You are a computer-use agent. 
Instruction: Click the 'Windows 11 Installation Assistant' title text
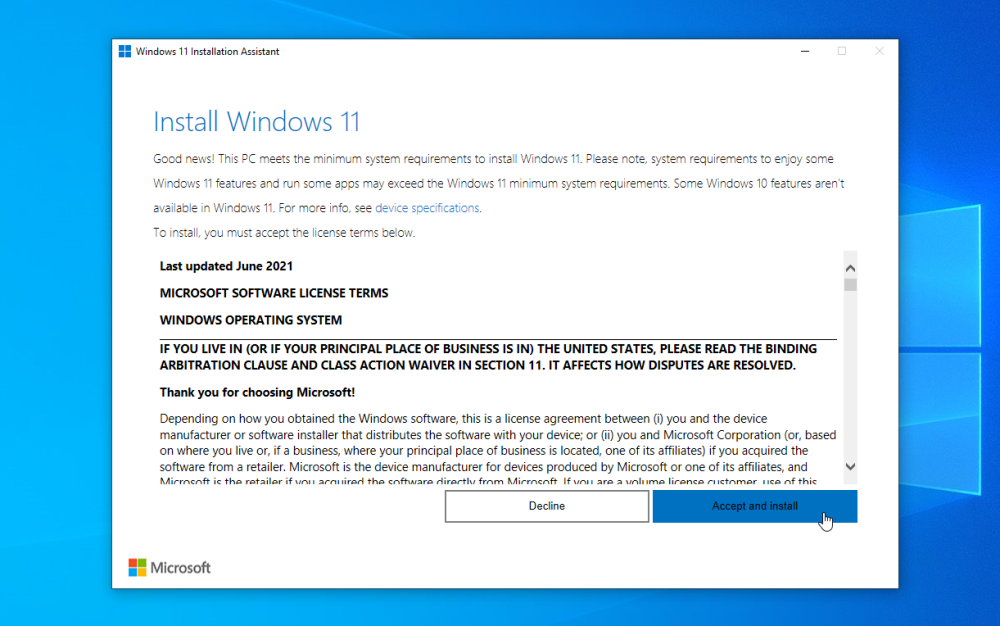click(207, 52)
